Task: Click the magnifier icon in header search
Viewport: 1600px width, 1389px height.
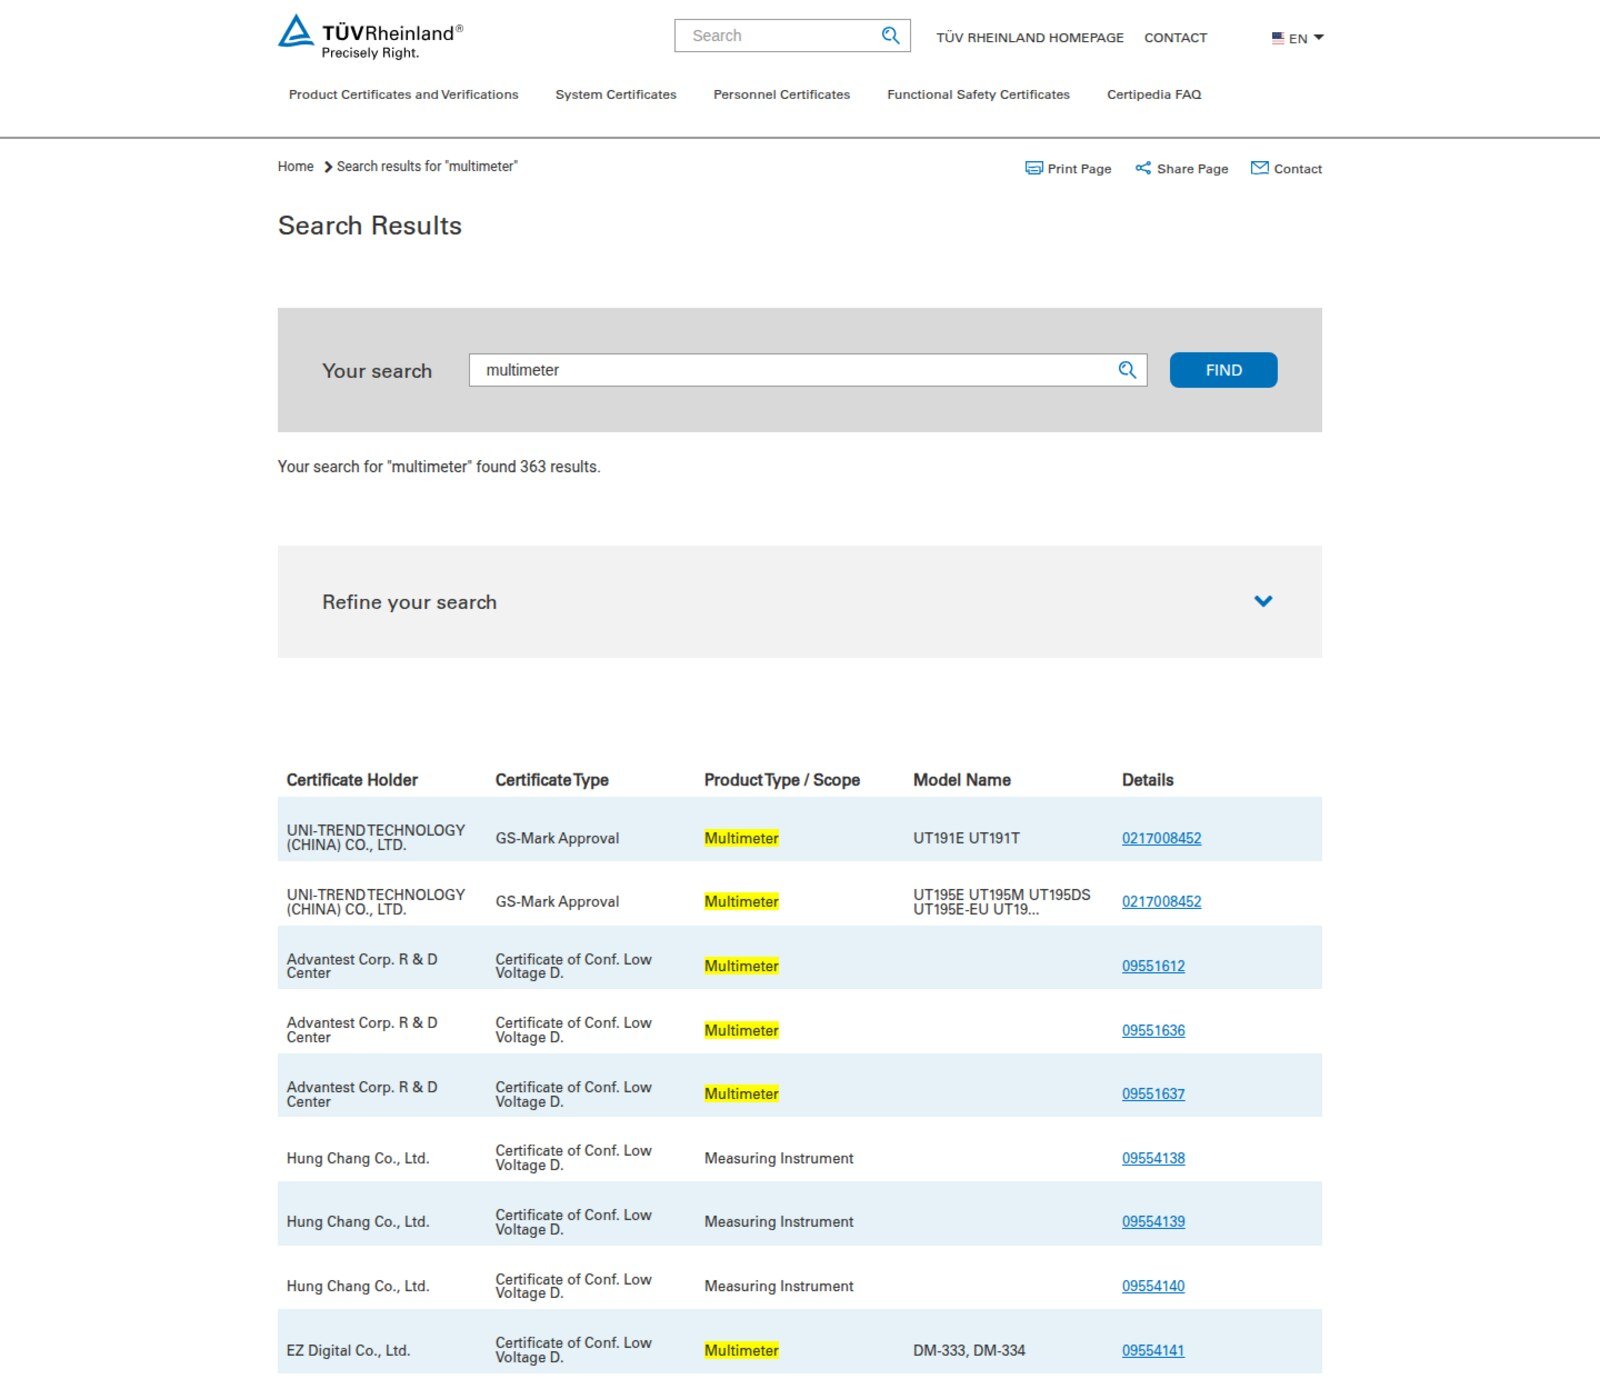Action: 890,36
